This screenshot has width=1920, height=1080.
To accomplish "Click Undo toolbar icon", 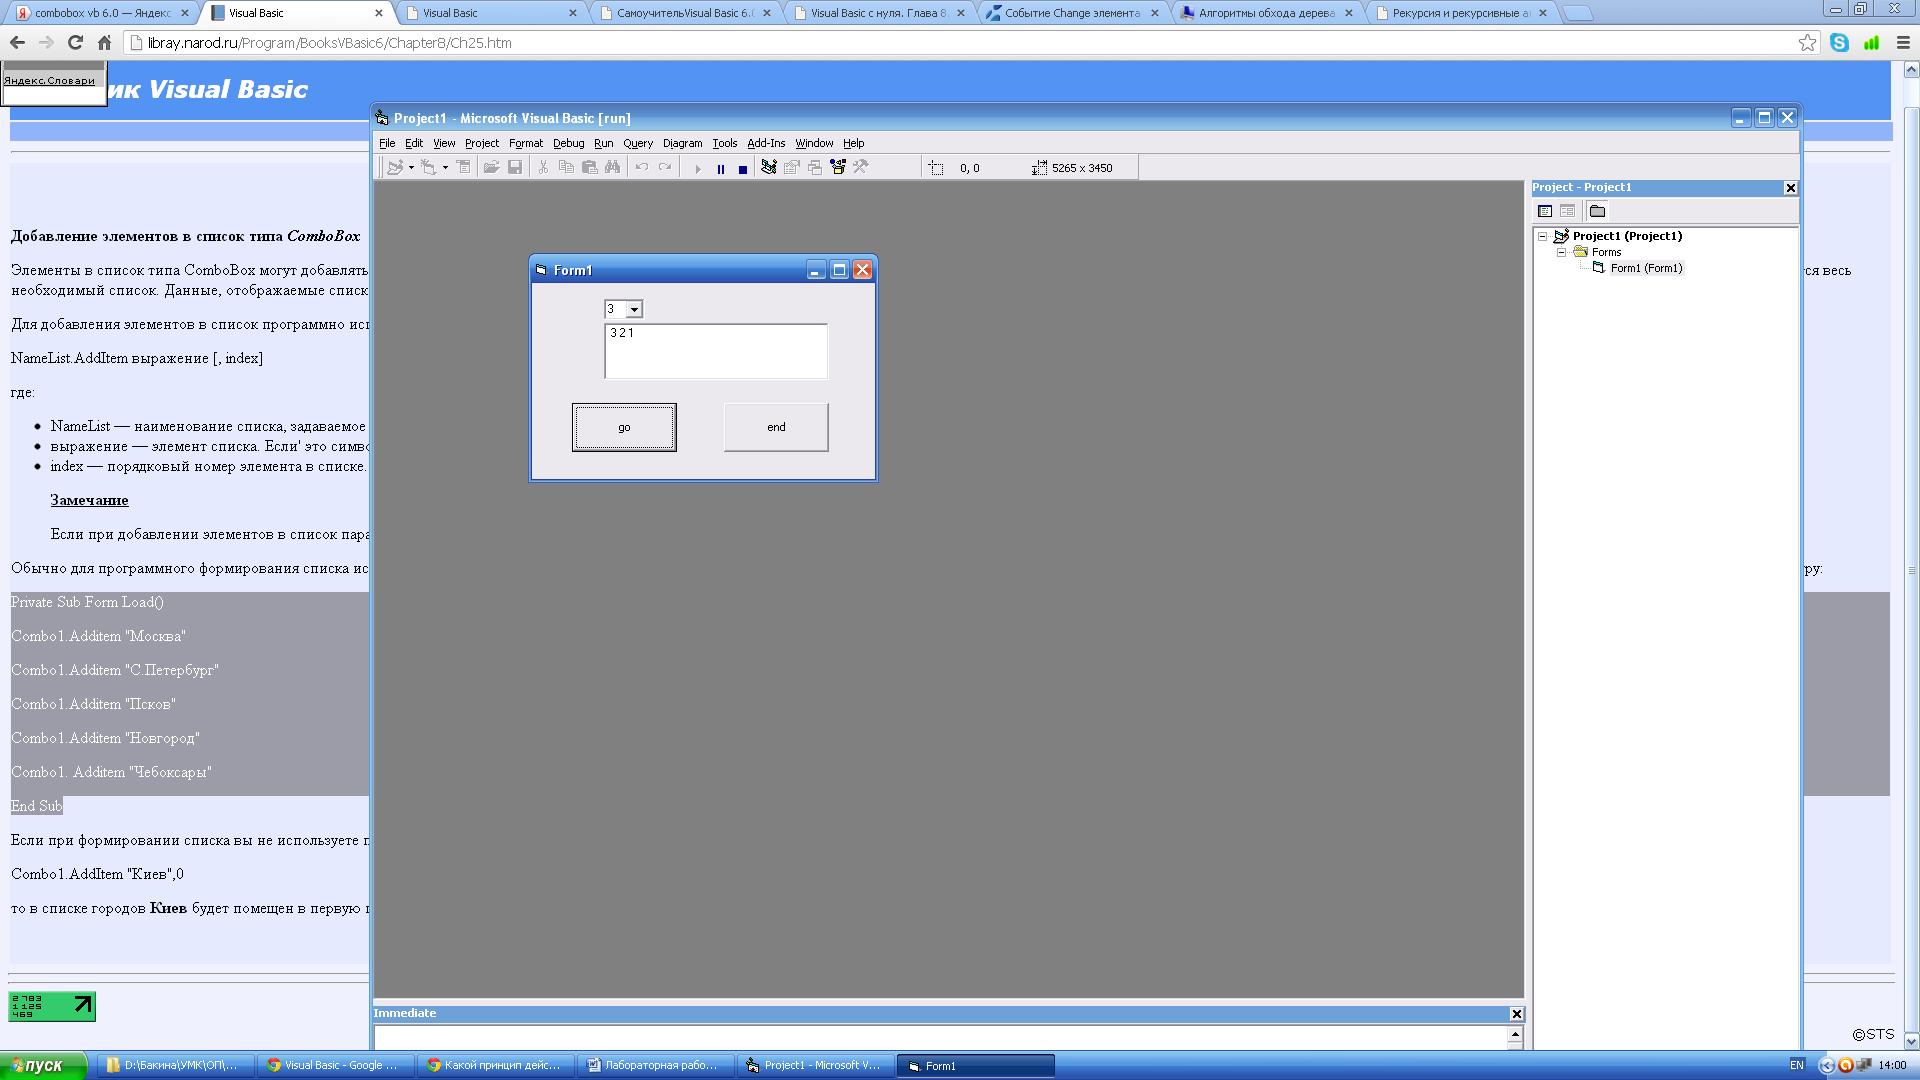I will [x=642, y=167].
